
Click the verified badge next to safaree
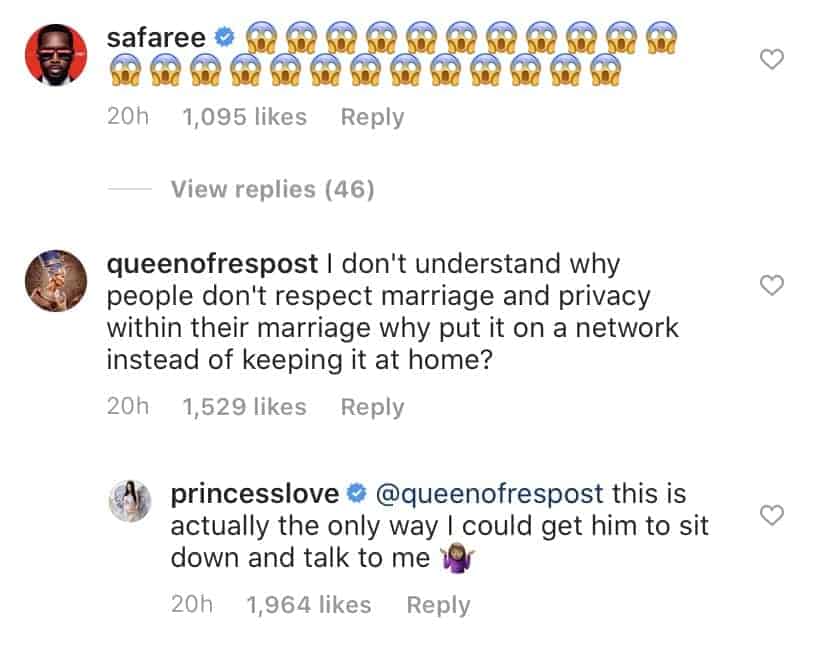click(225, 40)
